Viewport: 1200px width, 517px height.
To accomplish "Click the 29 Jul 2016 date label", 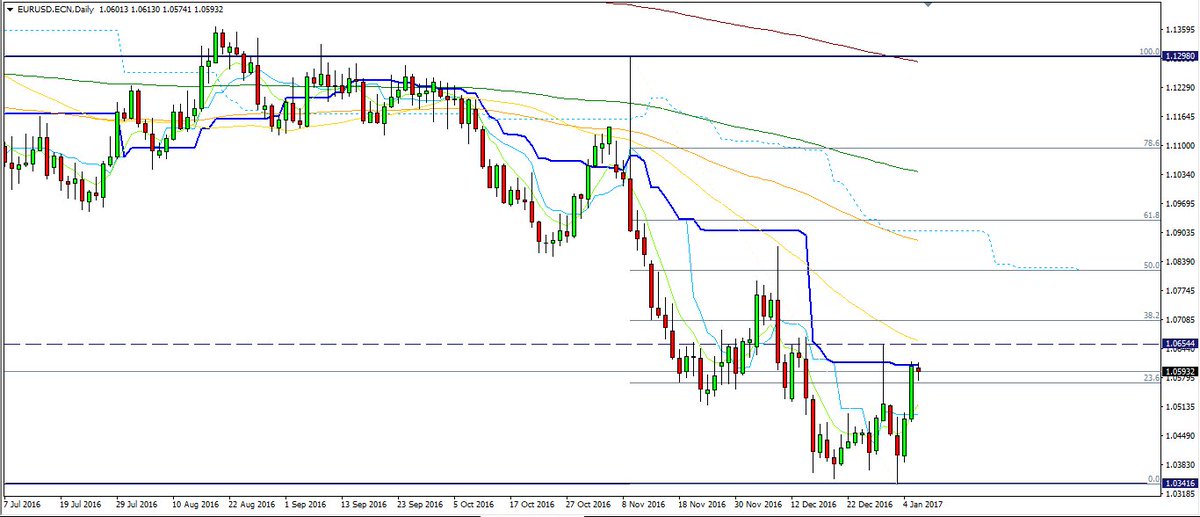I will [137, 506].
